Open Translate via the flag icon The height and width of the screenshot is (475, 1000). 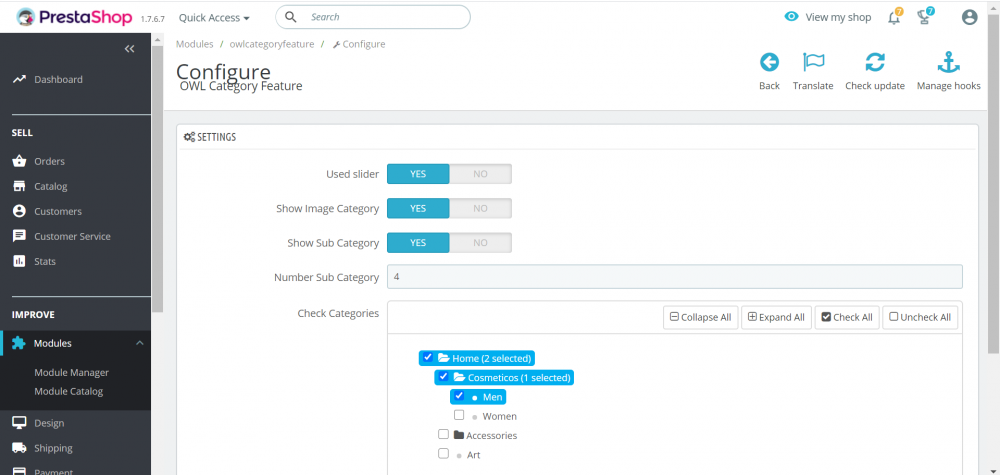(813, 62)
